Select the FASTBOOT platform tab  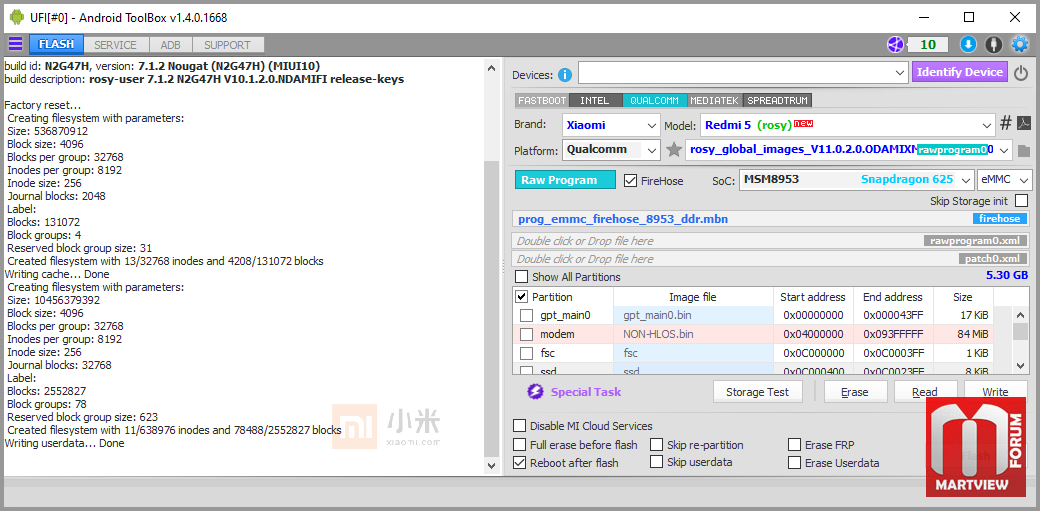(x=542, y=101)
